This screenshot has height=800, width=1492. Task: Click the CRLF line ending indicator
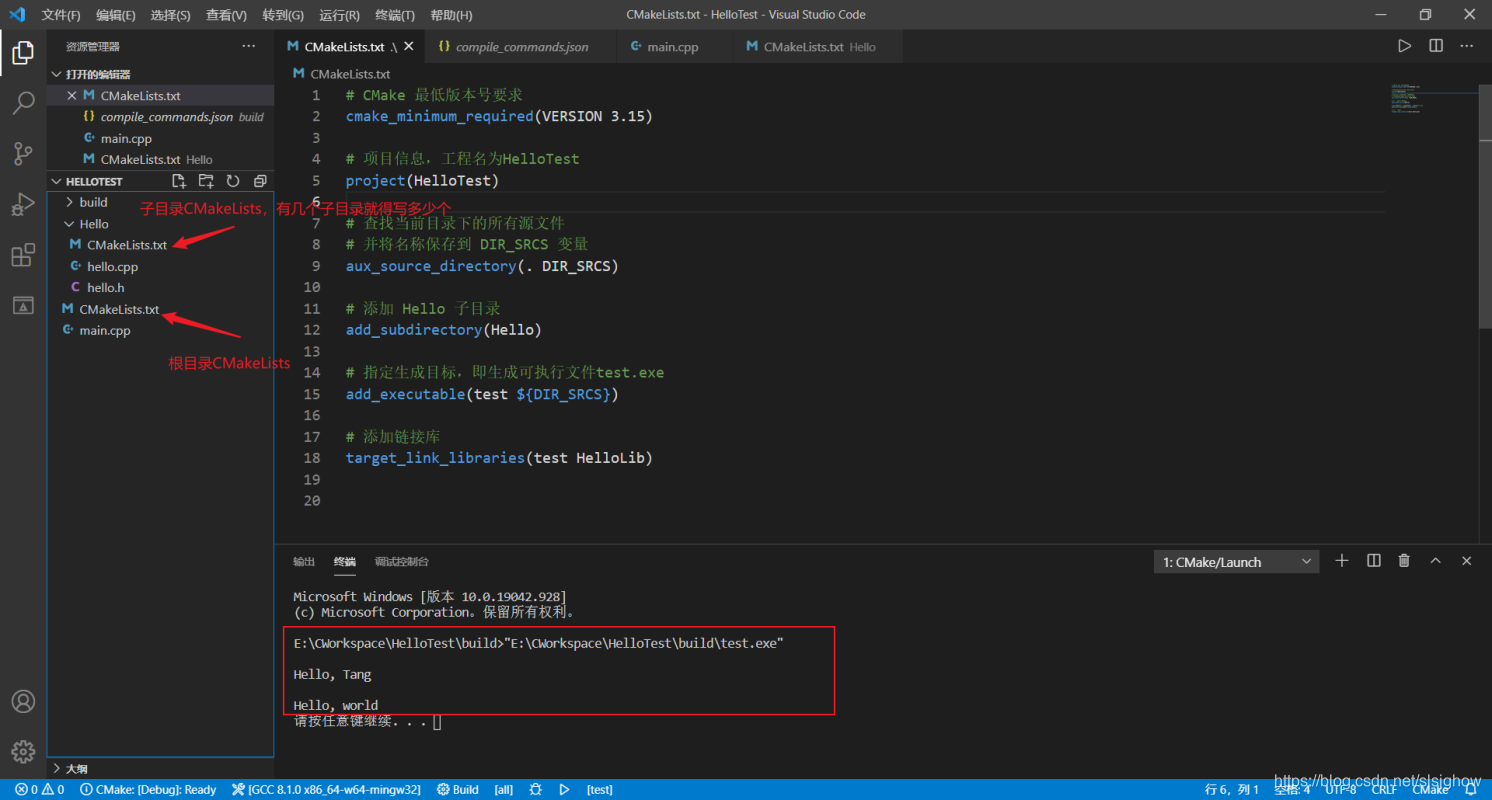1384,789
